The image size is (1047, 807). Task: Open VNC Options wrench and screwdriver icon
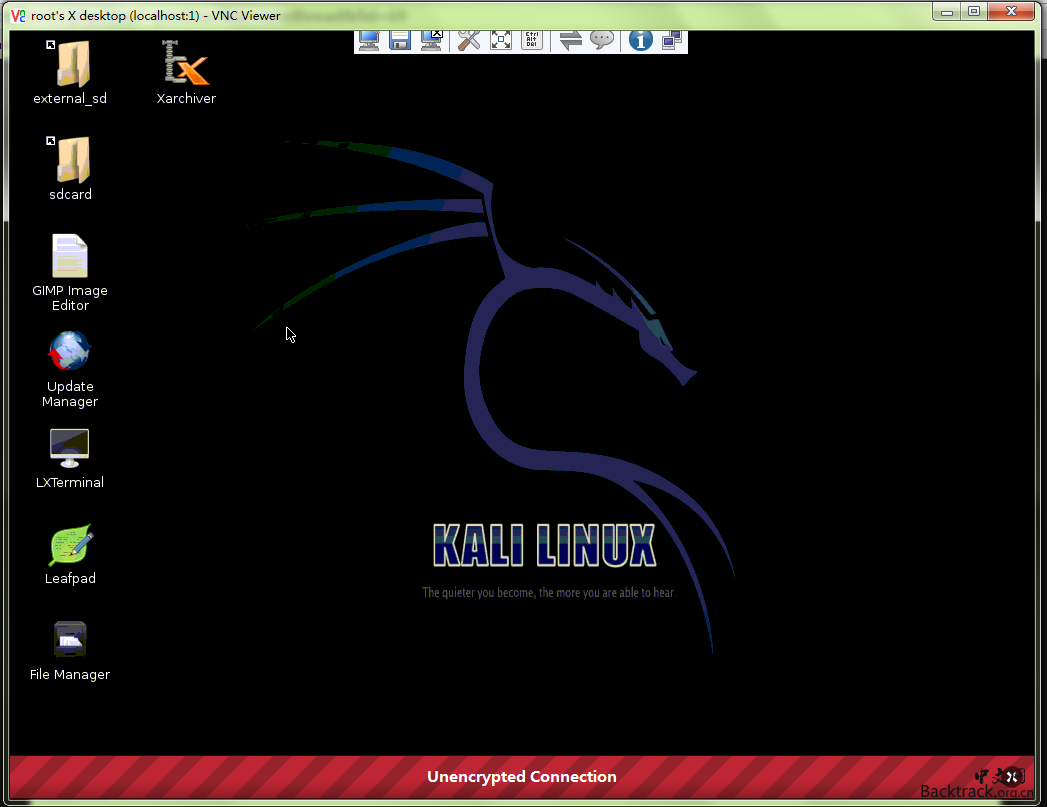(x=469, y=41)
